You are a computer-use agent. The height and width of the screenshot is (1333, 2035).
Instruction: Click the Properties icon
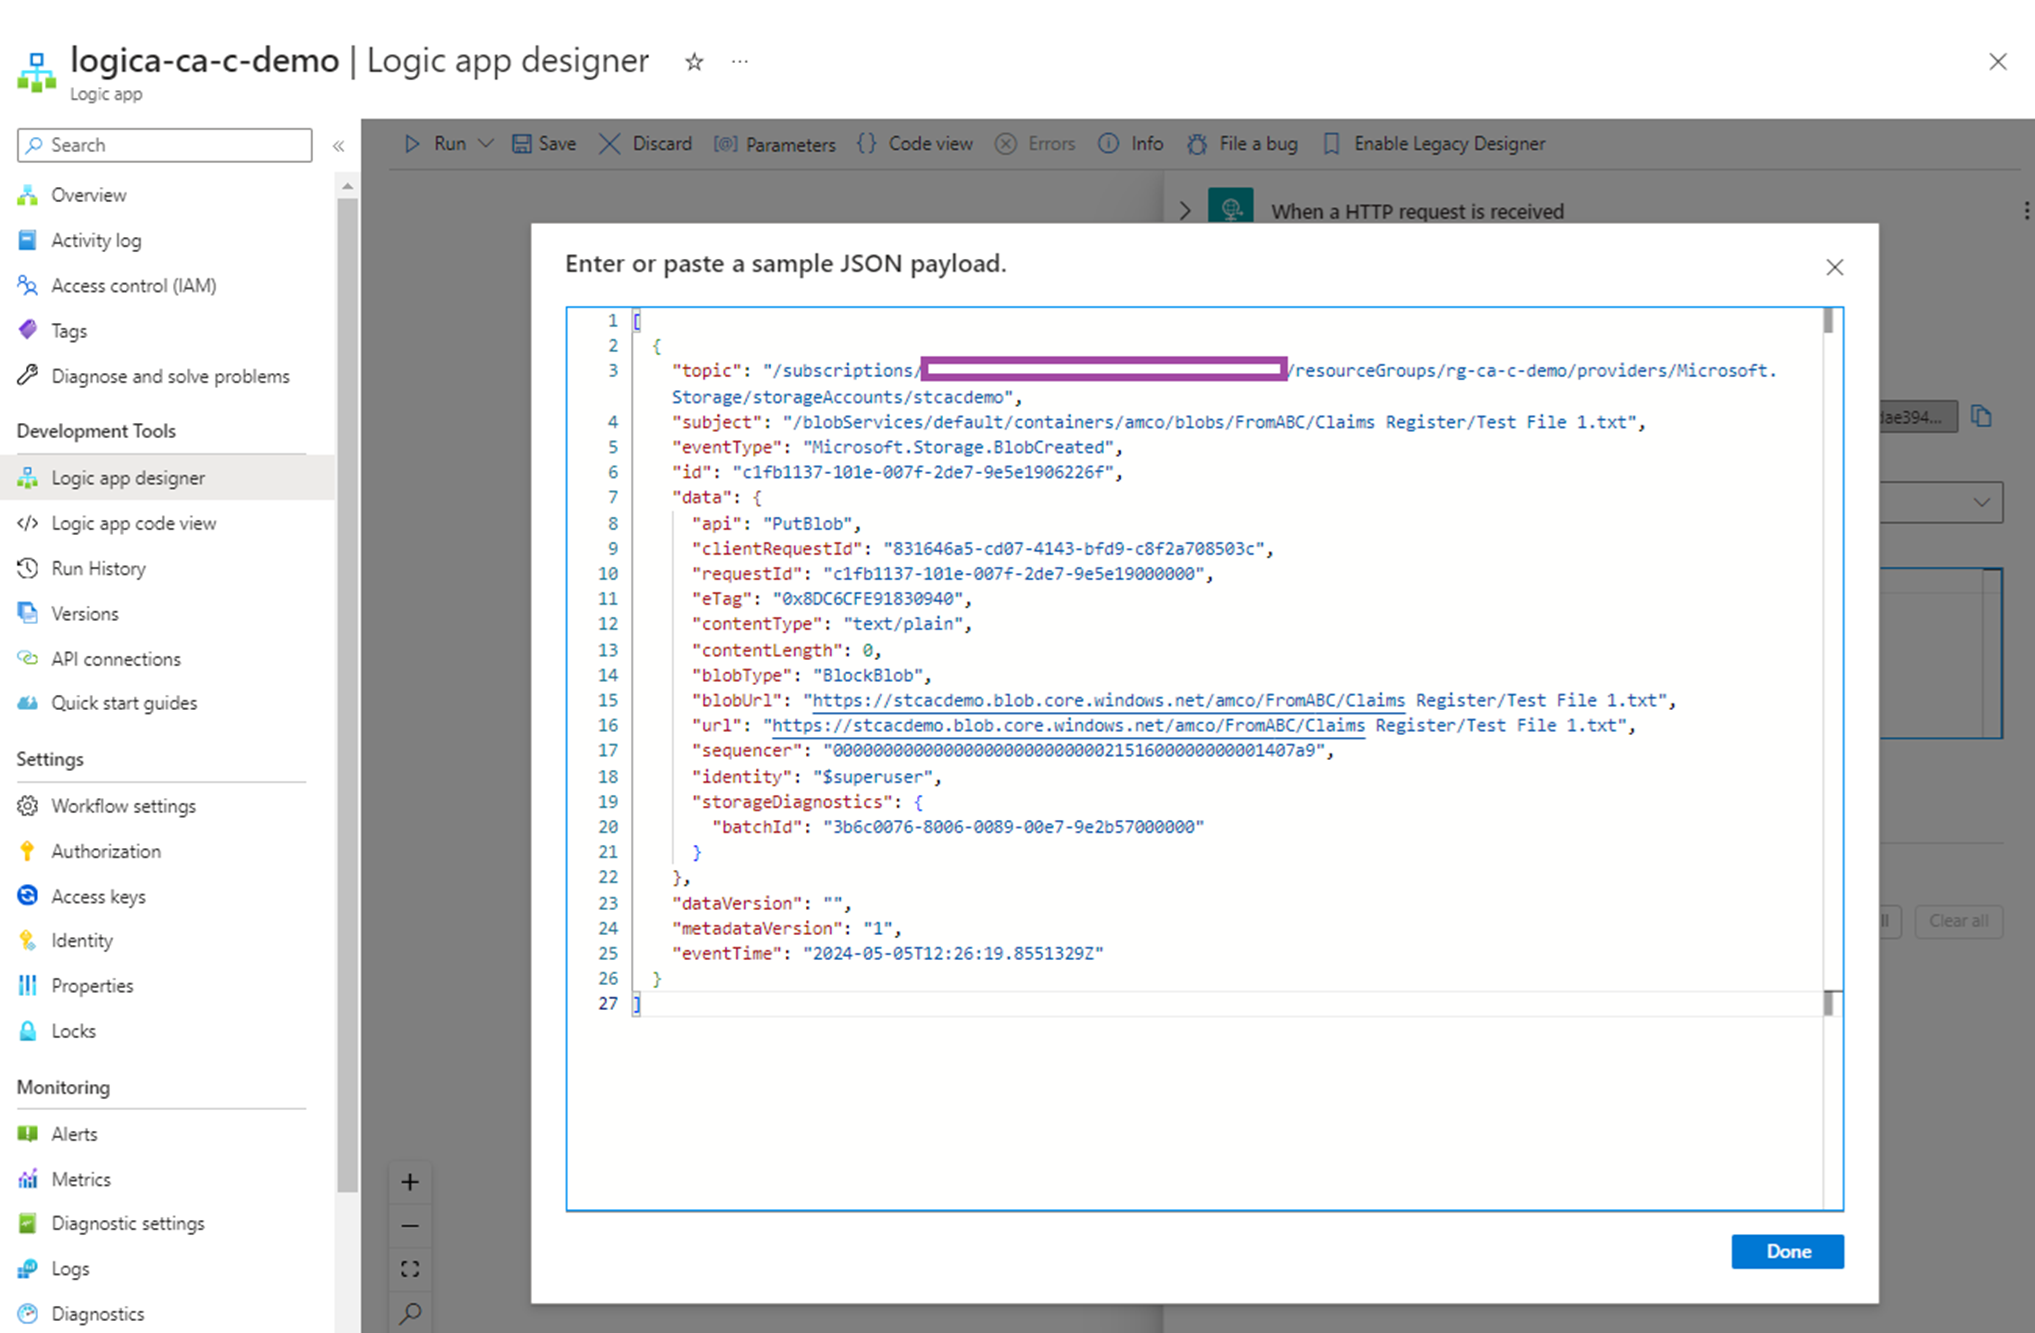pos(28,985)
